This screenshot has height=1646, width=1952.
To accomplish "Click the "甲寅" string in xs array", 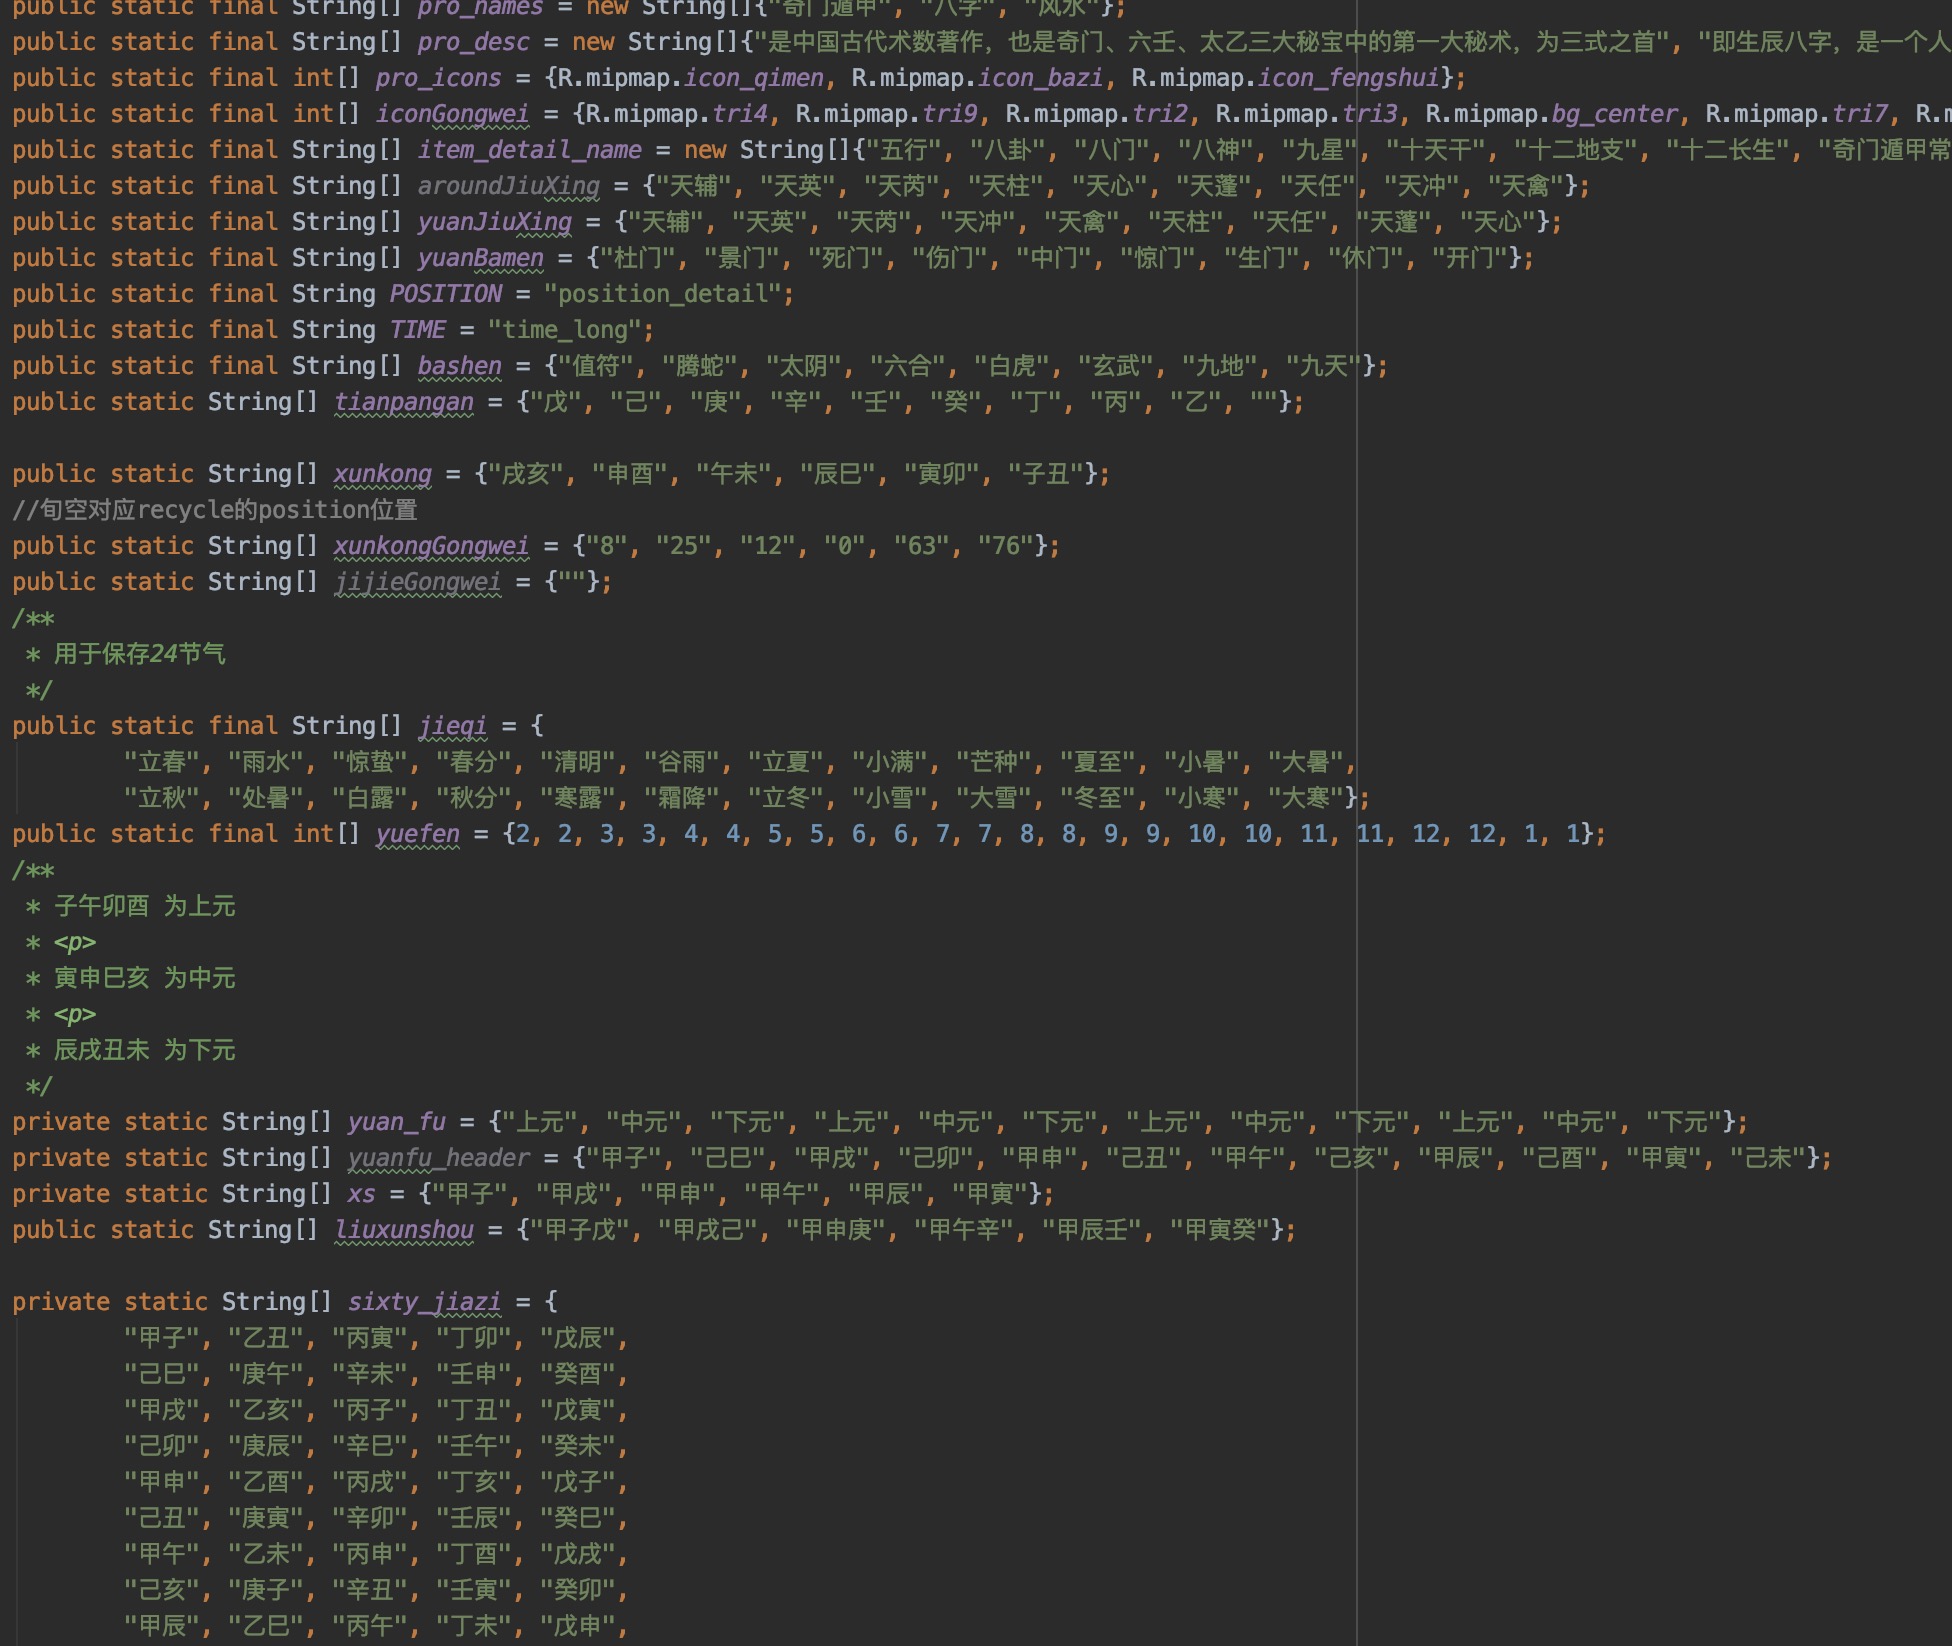I will pos(990,1194).
